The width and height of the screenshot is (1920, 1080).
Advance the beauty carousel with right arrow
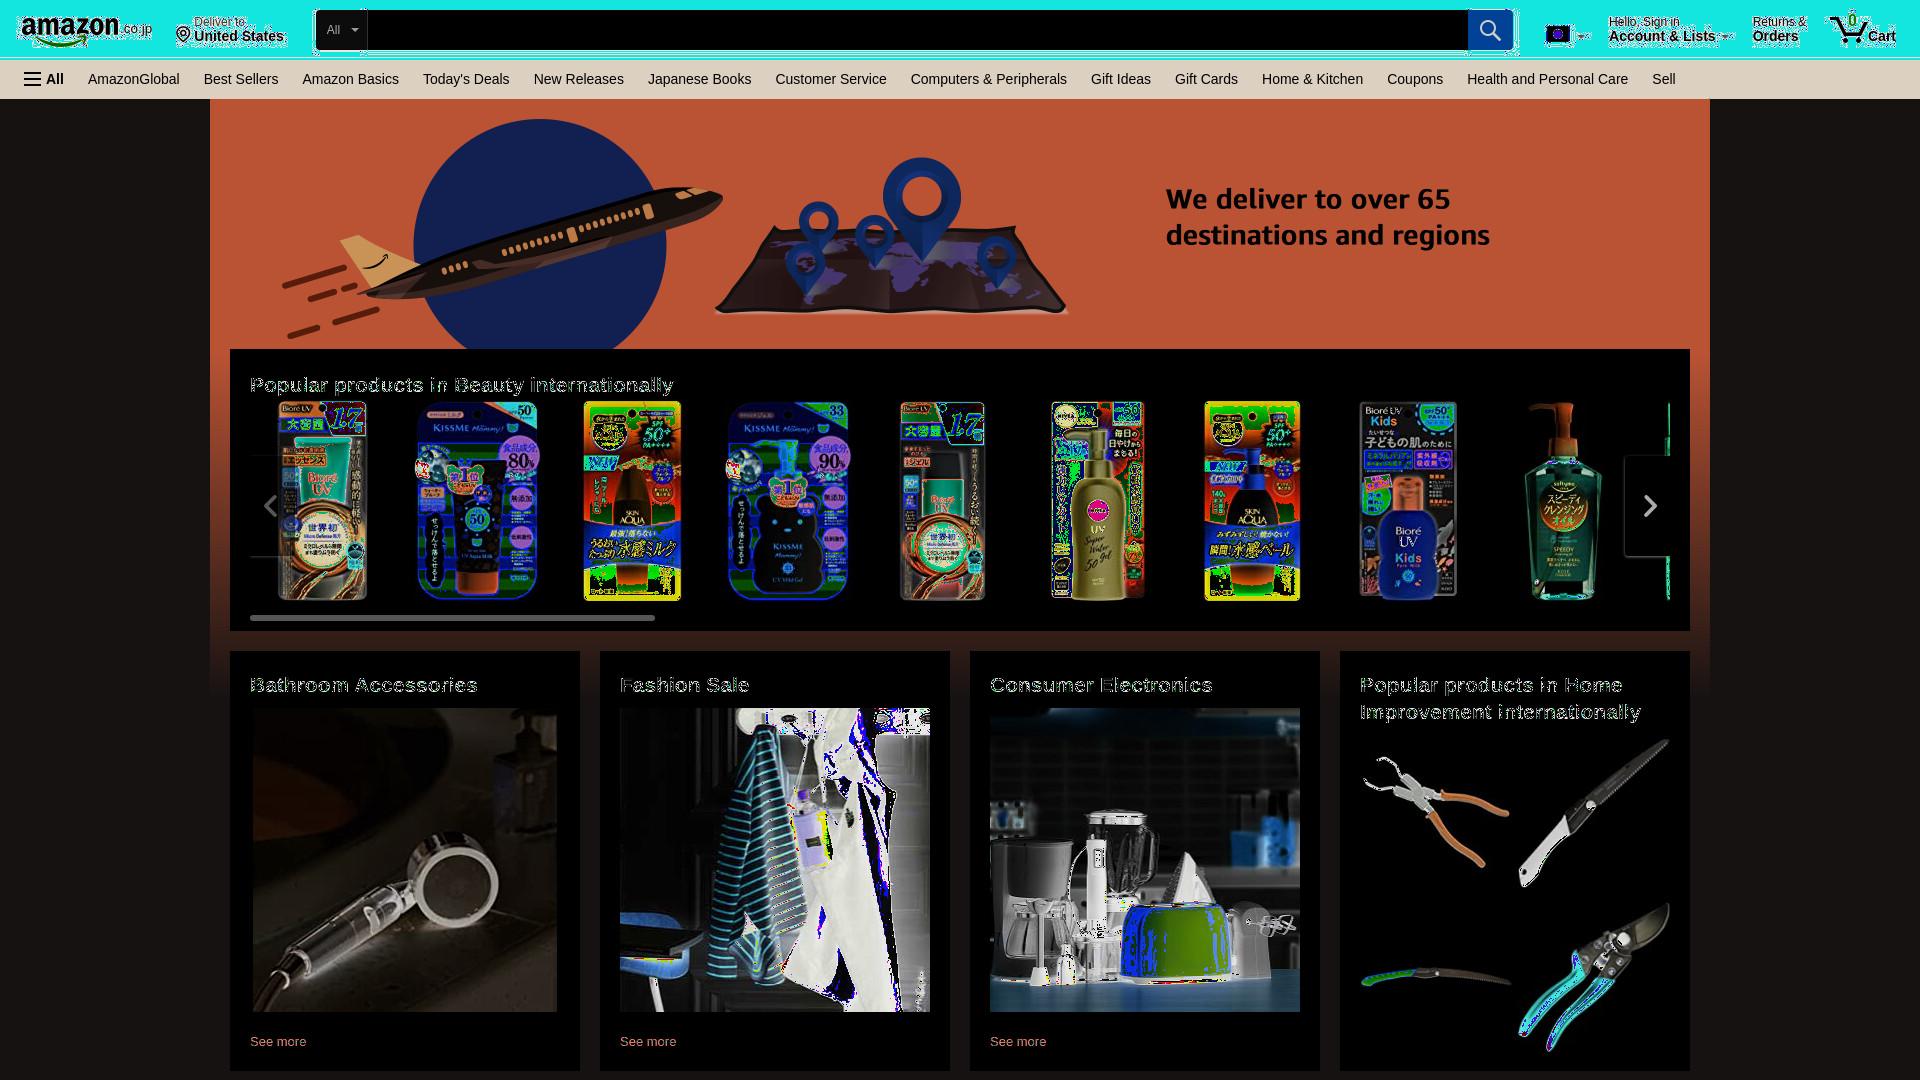(1650, 506)
